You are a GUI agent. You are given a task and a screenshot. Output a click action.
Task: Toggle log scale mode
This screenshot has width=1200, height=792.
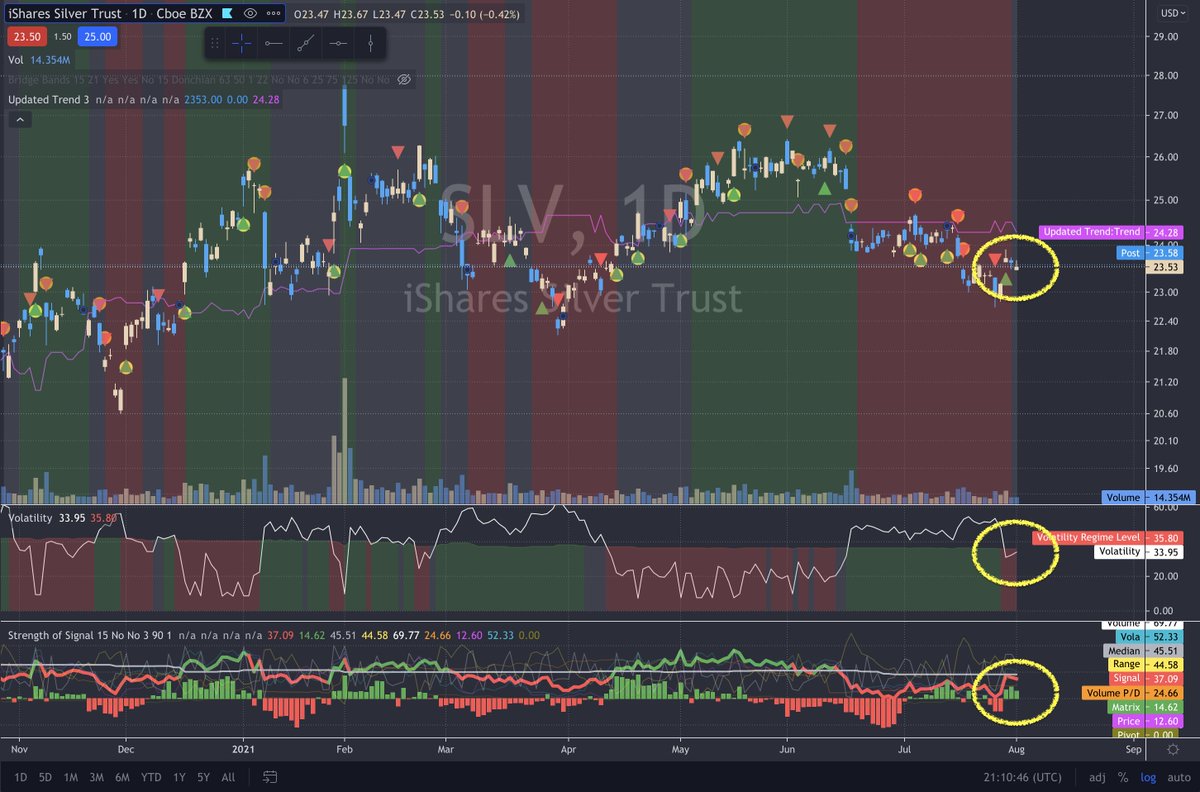click(1146, 777)
